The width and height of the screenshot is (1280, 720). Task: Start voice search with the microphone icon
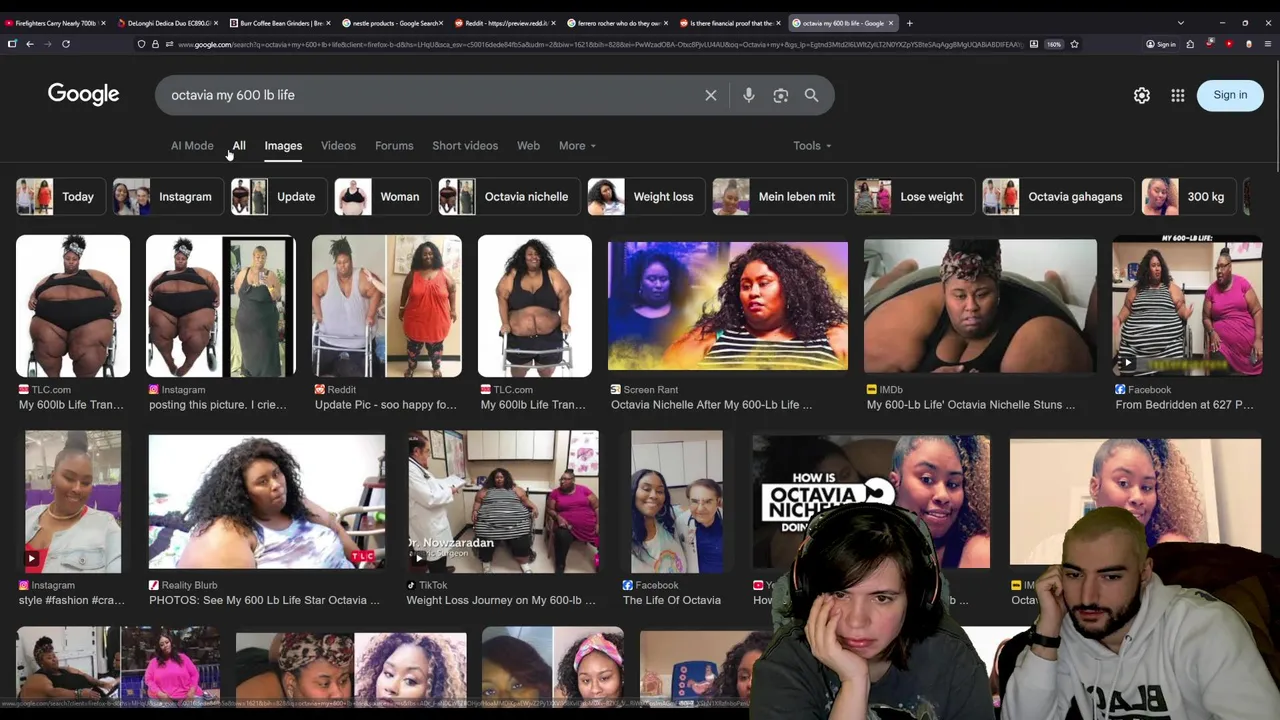tap(748, 95)
